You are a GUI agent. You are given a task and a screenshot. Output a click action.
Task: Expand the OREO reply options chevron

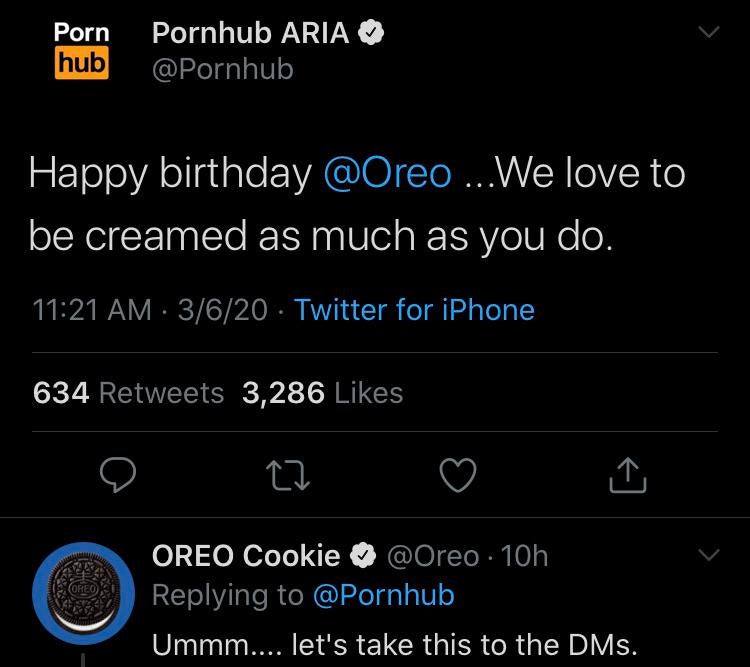point(707,554)
